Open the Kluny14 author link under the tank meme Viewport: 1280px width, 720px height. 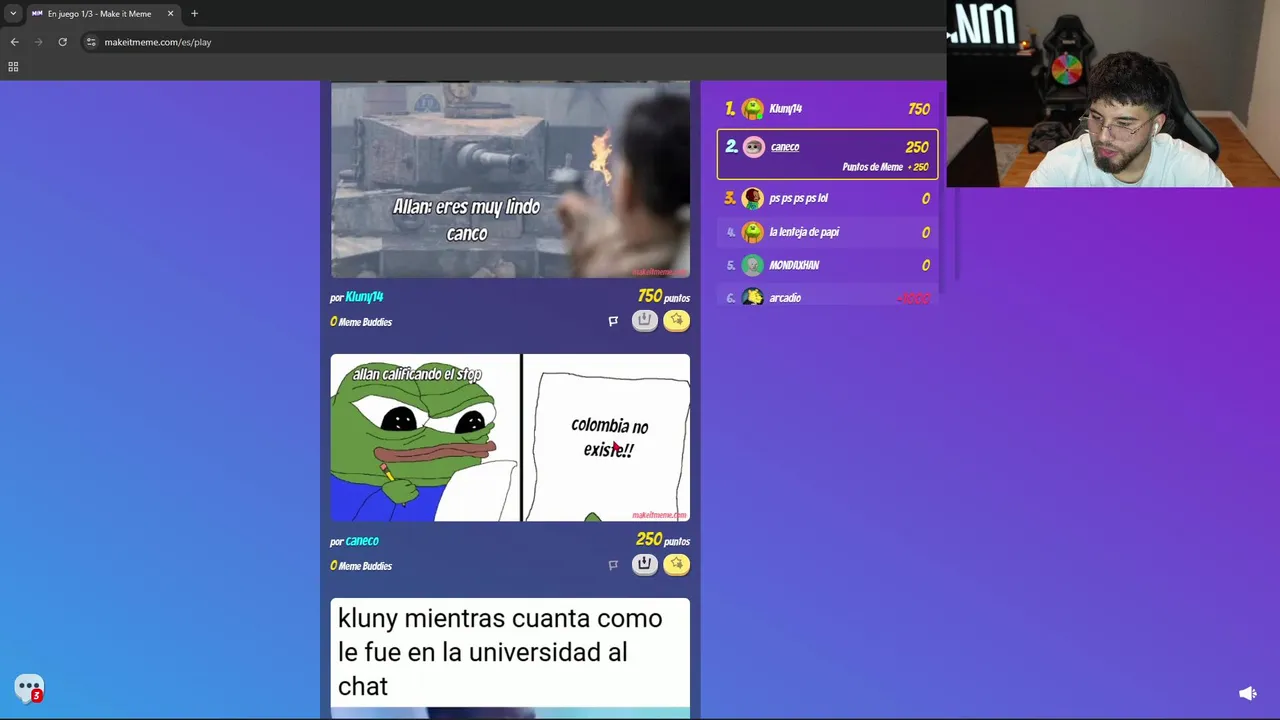point(364,297)
